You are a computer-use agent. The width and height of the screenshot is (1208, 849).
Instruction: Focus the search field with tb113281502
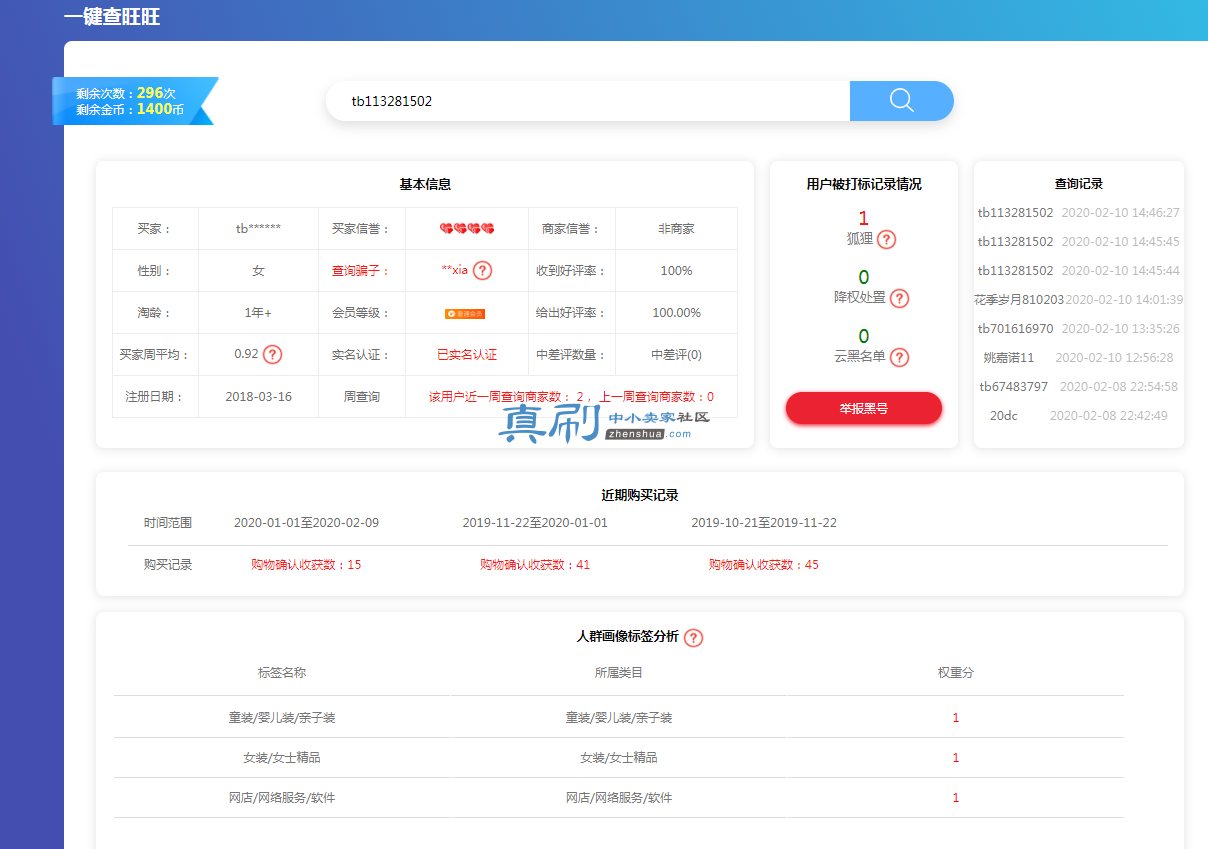[588, 101]
